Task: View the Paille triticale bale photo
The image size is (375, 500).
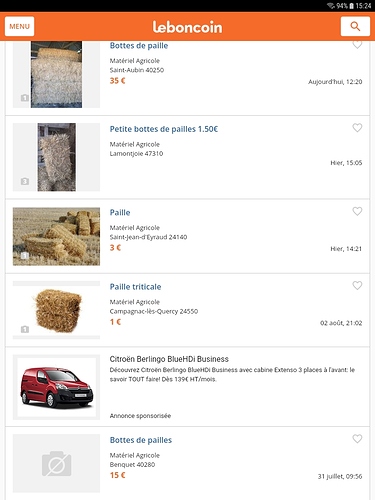Action: (56, 311)
